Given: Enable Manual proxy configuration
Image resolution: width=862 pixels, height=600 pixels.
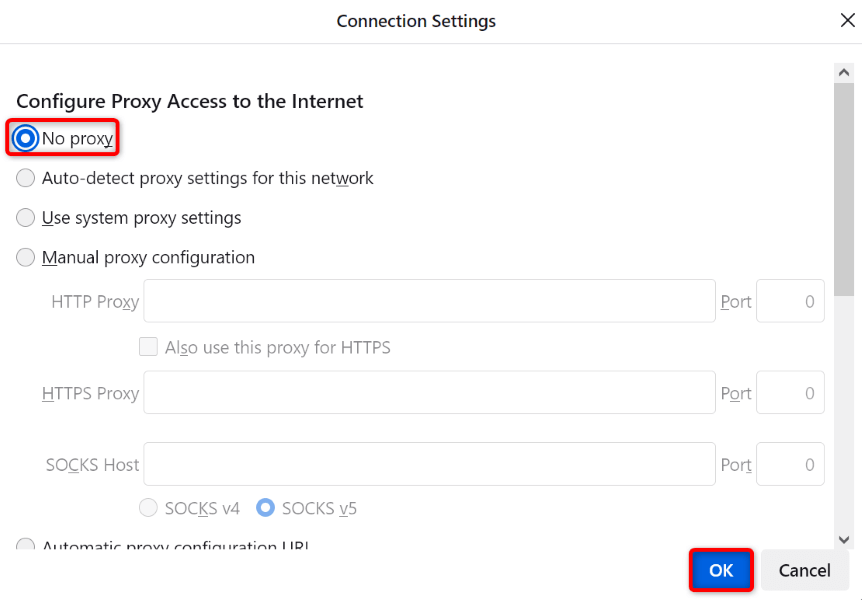Looking at the screenshot, I should [25, 257].
